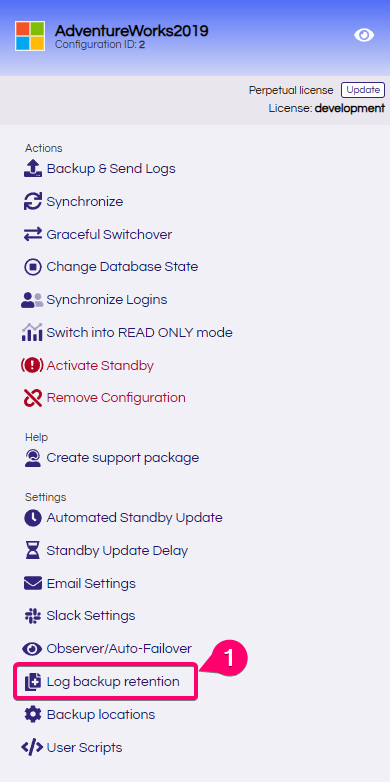Open Backup locations settings

90,715
